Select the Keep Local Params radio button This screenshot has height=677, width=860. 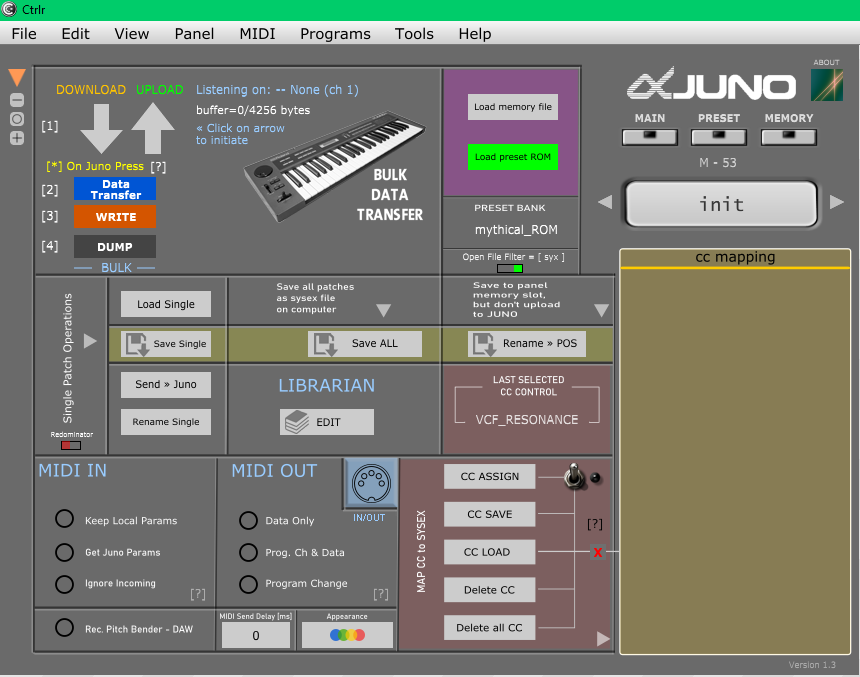pos(64,519)
